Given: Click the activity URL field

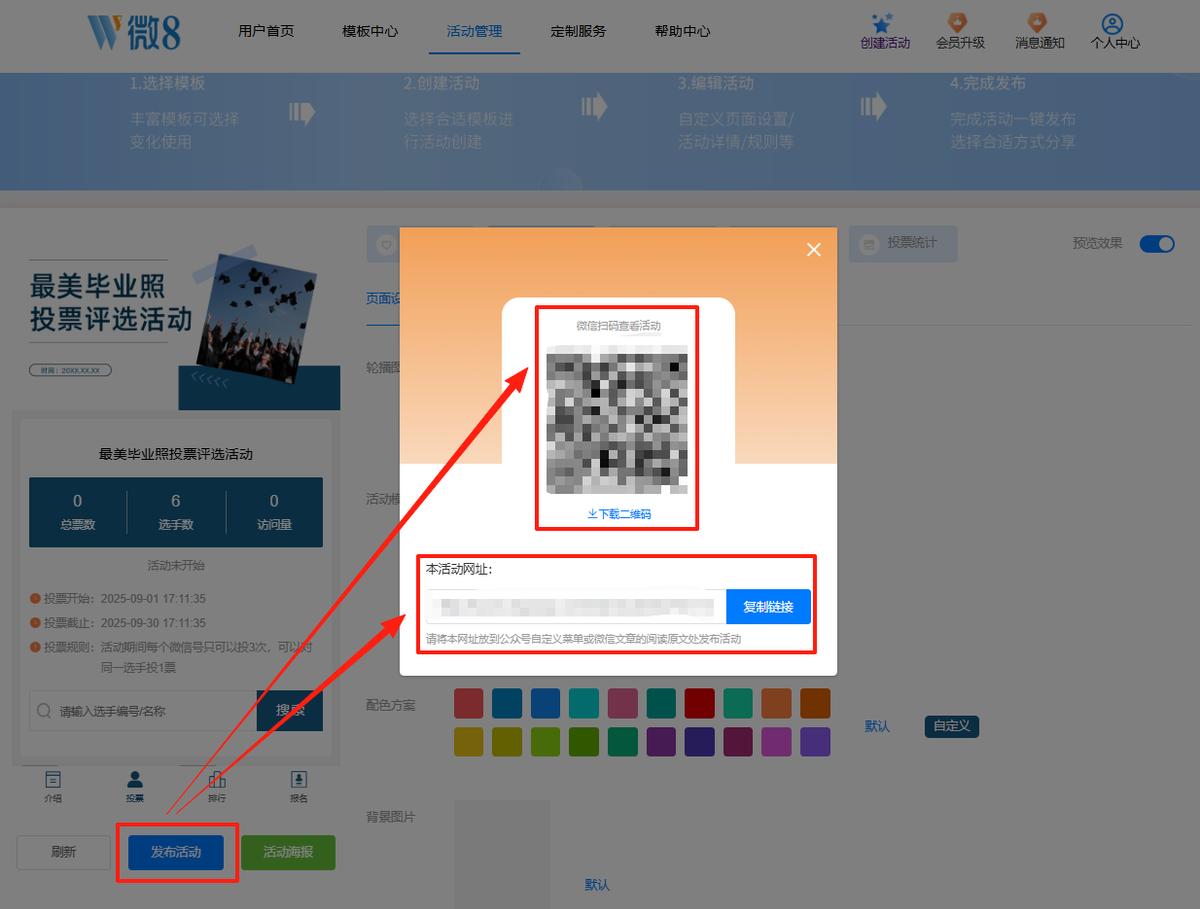Looking at the screenshot, I should point(576,607).
